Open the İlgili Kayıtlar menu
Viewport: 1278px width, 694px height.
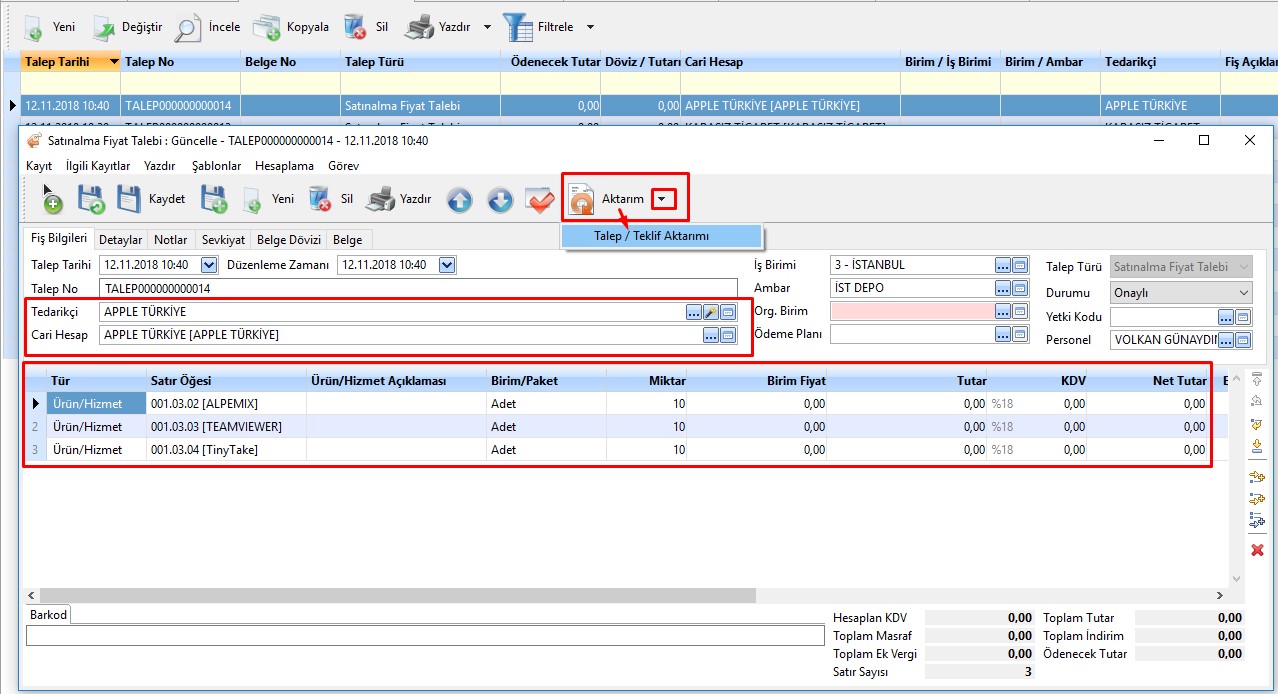98,166
